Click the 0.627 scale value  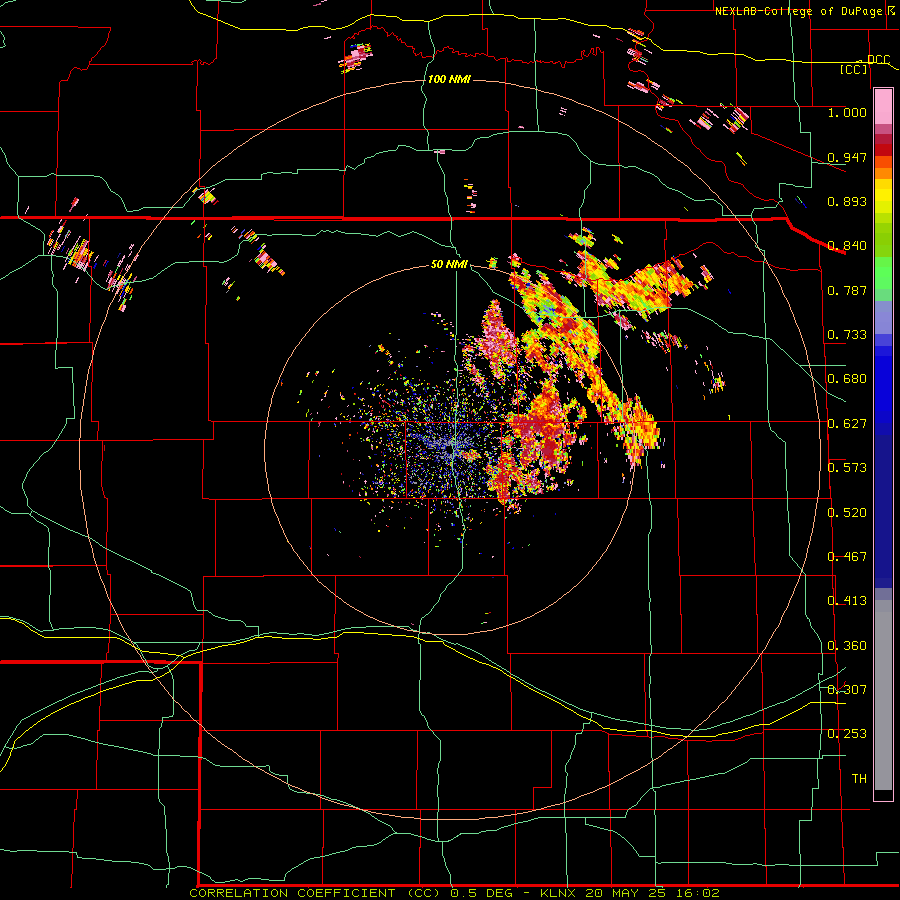[x=847, y=424]
